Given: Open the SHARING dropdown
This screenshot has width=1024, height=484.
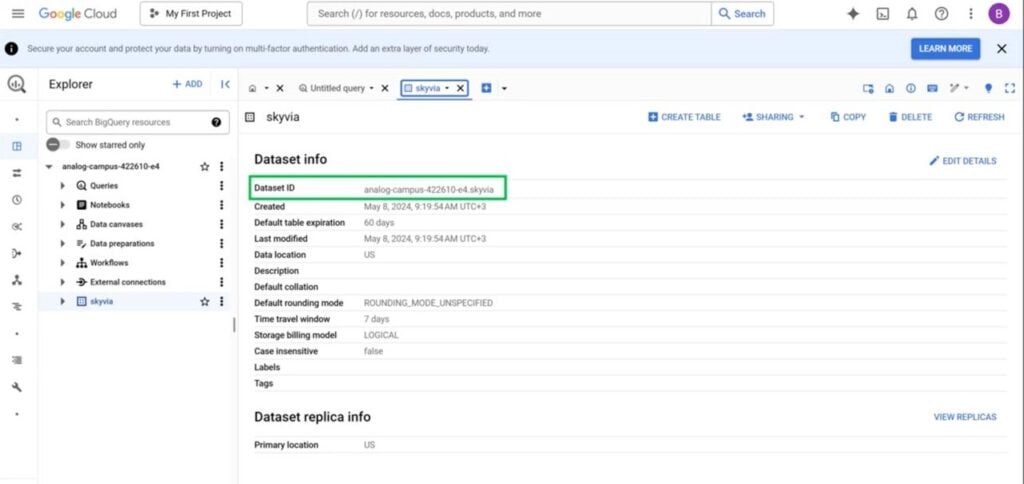Looking at the screenshot, I should pos(773,117).
